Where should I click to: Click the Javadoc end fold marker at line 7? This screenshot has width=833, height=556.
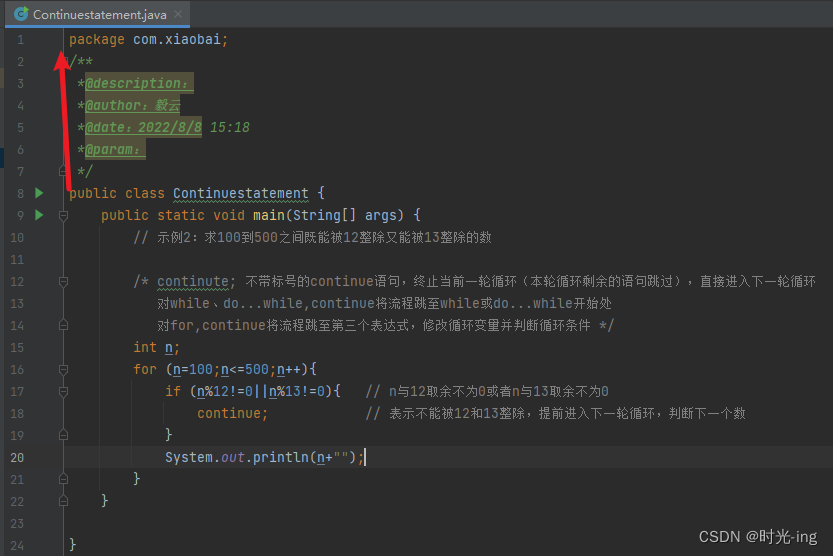pyautogui.click(x=64, y=171)
